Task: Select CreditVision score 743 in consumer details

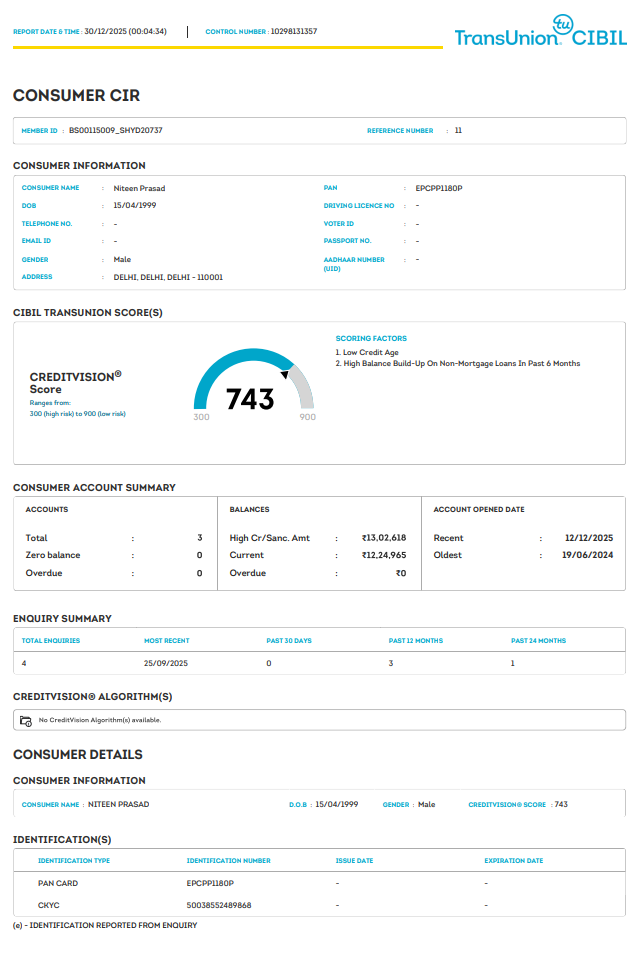Action: (561, 805)
